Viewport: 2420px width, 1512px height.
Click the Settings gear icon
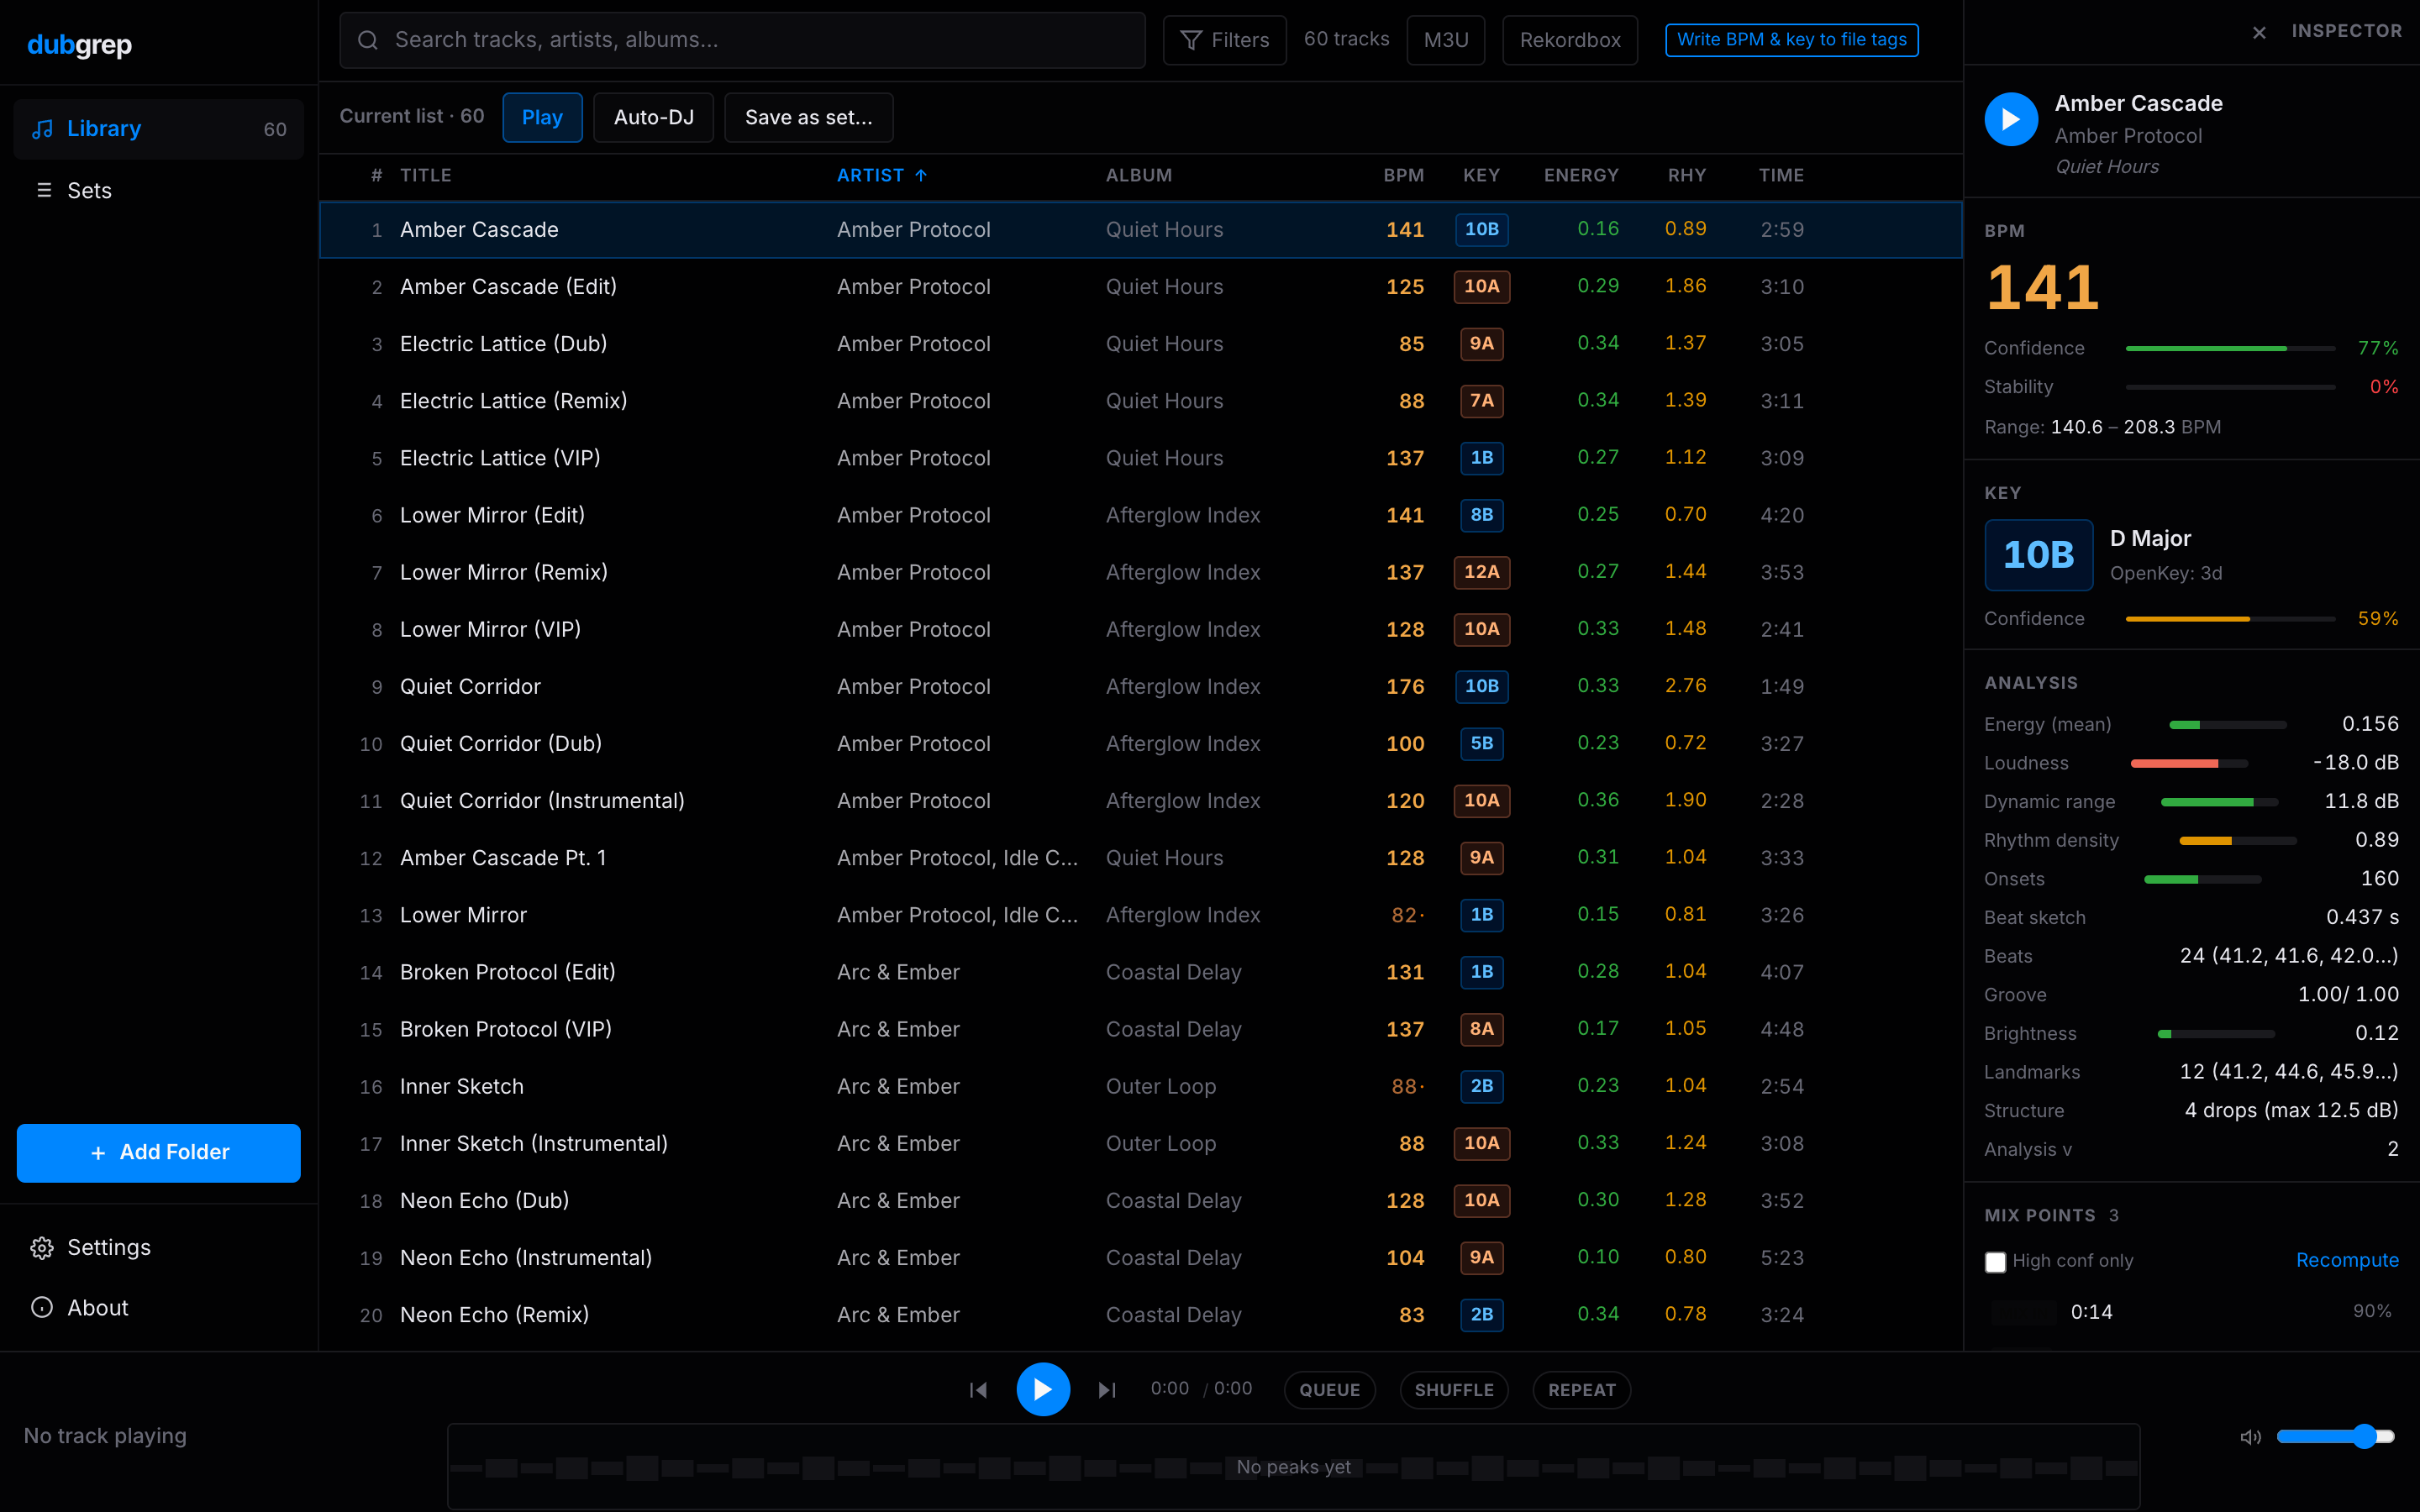[x=42, y=1247]
